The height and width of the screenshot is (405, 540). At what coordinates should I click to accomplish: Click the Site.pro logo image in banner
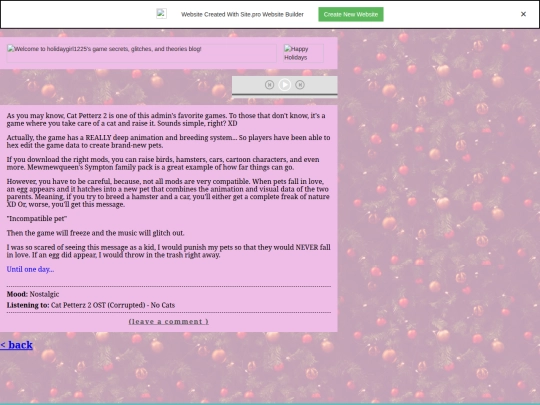162,13
